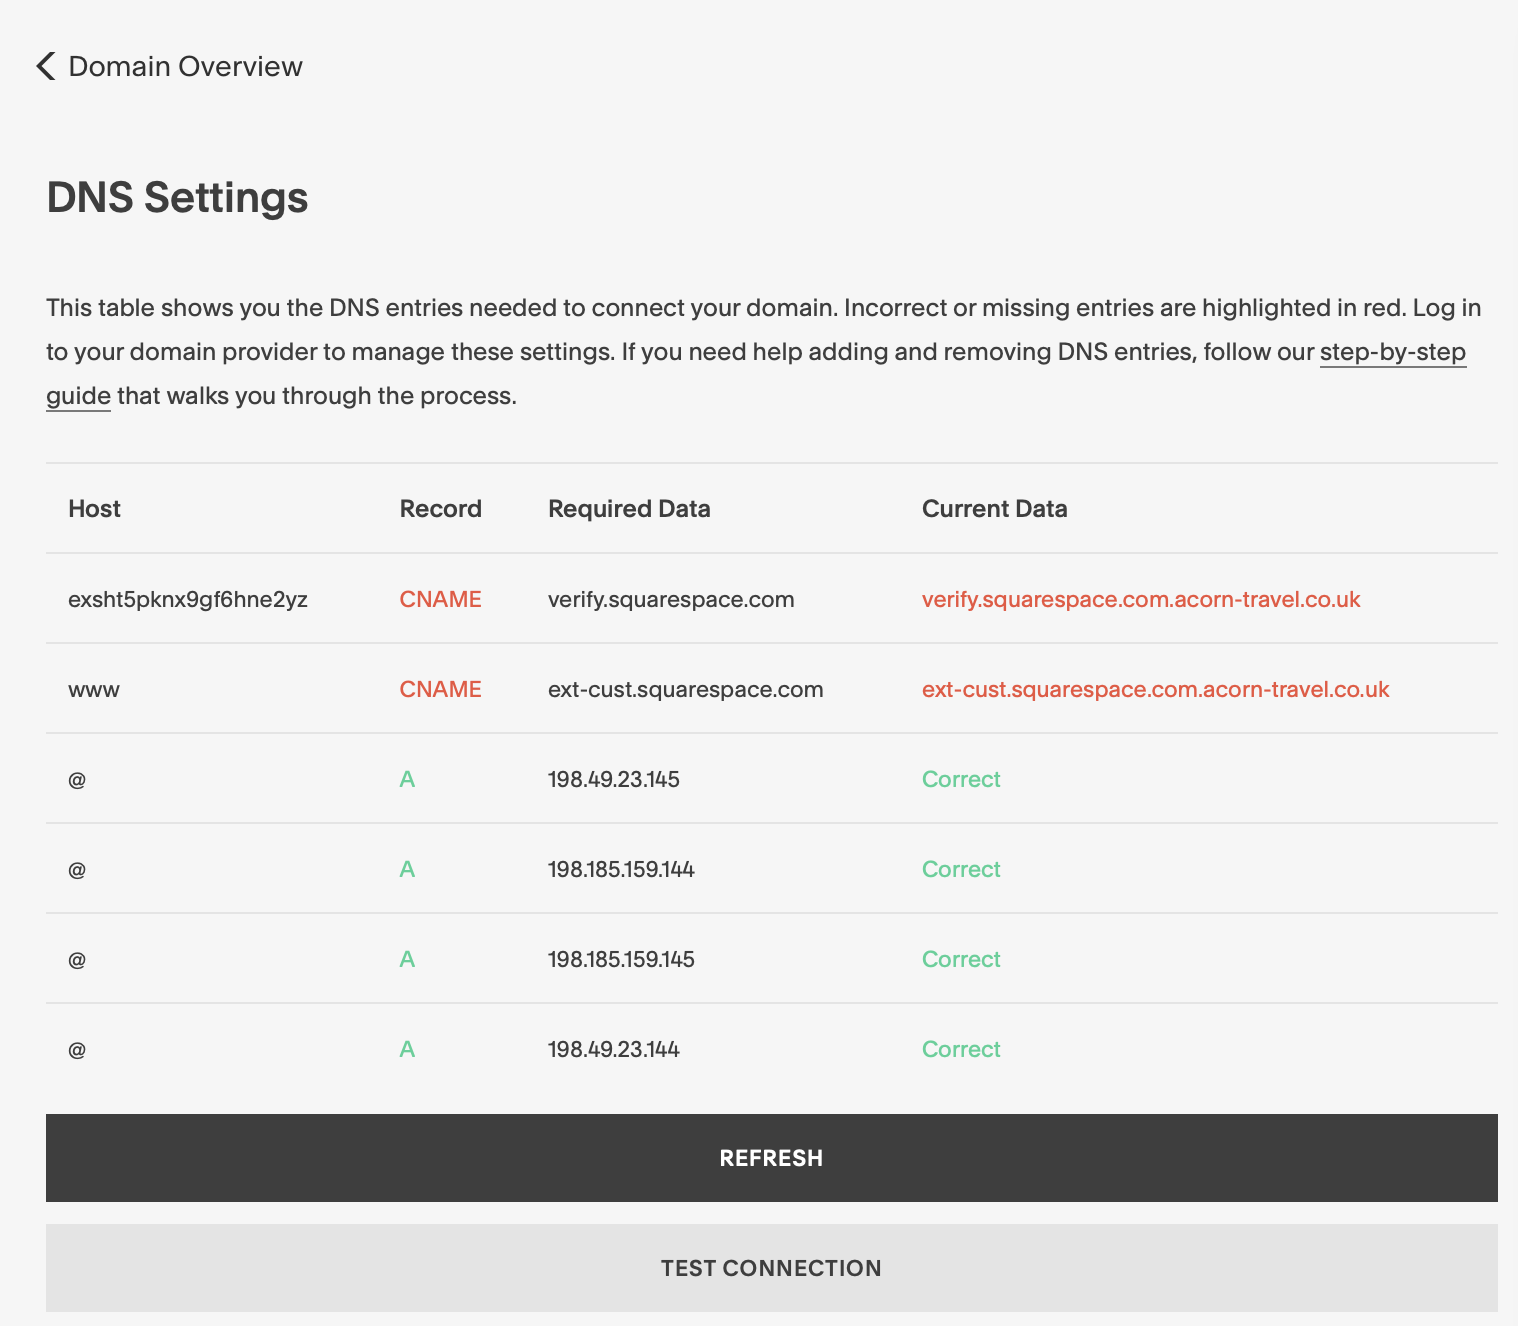Click the Required Data column header
This screenshot has height=1326, width=1518.
coord(629,508)
